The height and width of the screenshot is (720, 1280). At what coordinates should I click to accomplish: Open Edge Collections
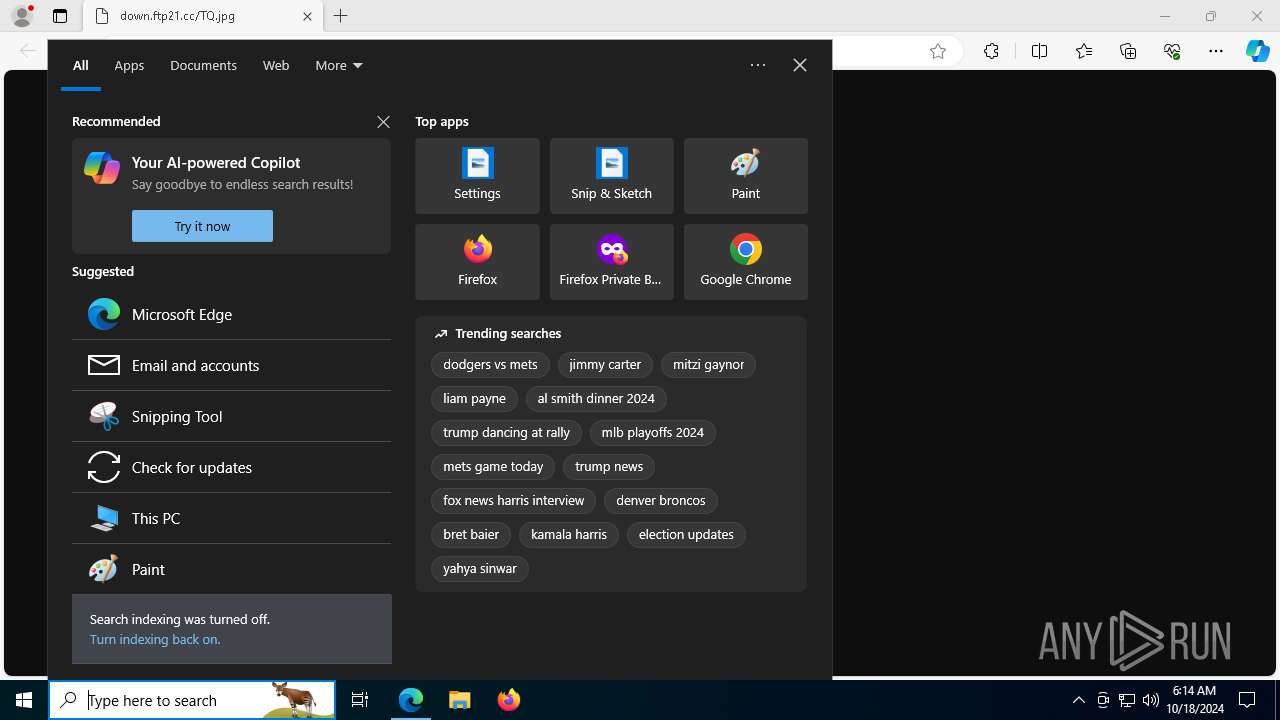tap(1128, 51)
